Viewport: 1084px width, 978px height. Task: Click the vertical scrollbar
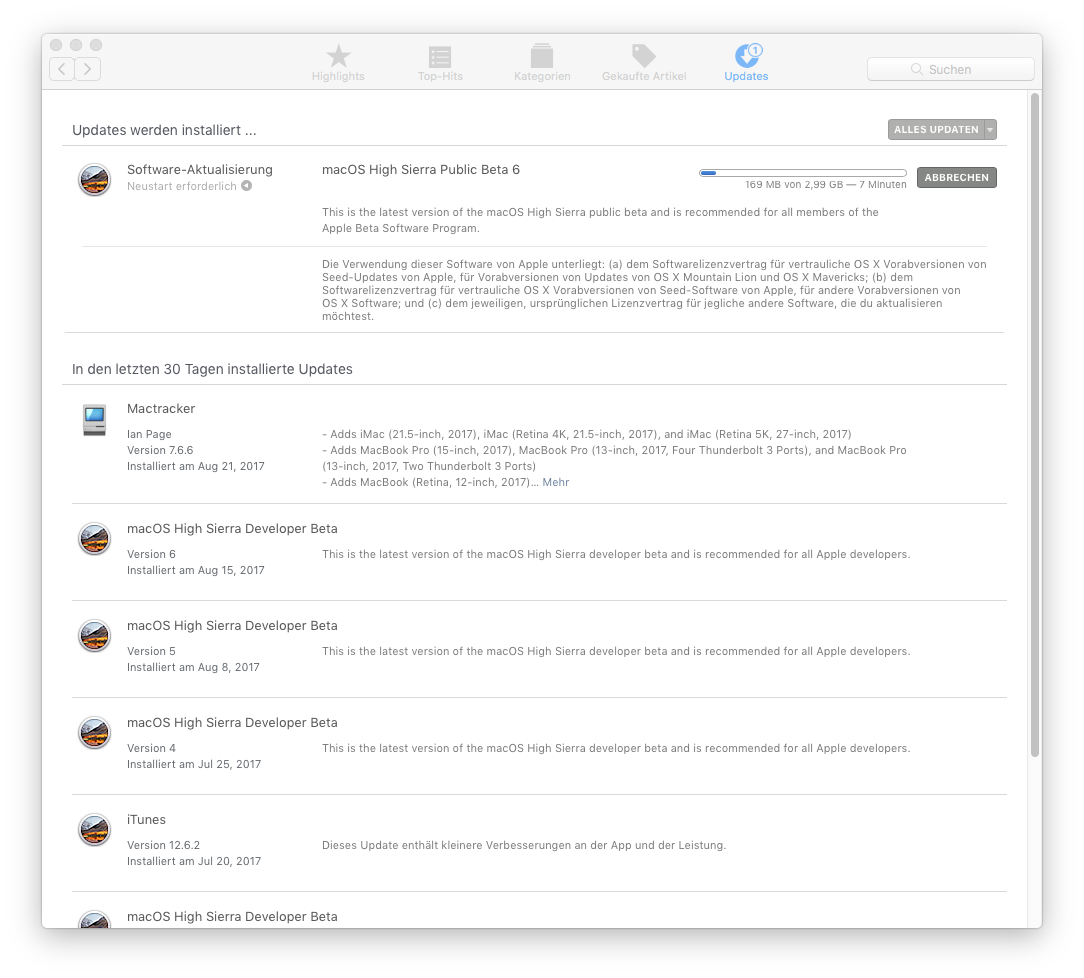(x=1035, y=424)
